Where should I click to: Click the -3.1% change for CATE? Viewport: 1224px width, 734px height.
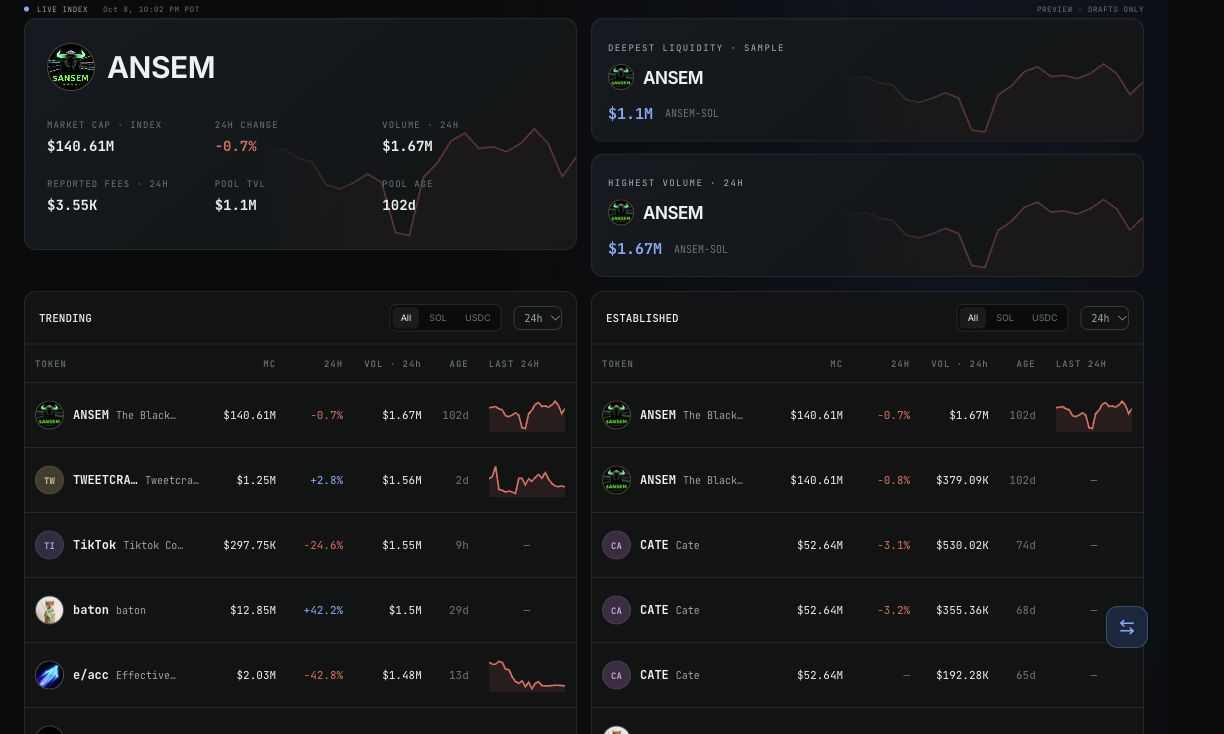click(x=894, y=545)
